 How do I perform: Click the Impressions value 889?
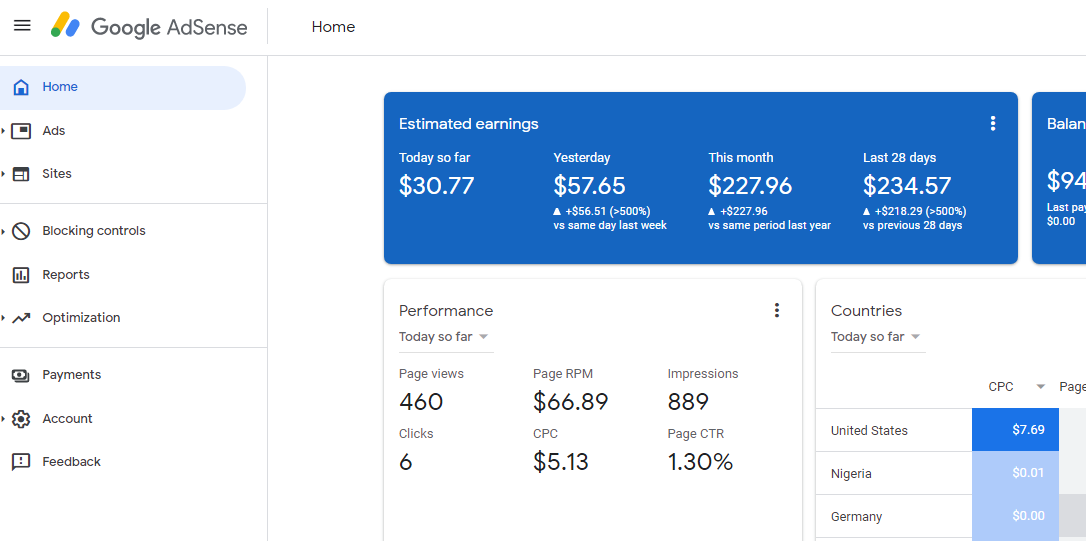[688, 402]
